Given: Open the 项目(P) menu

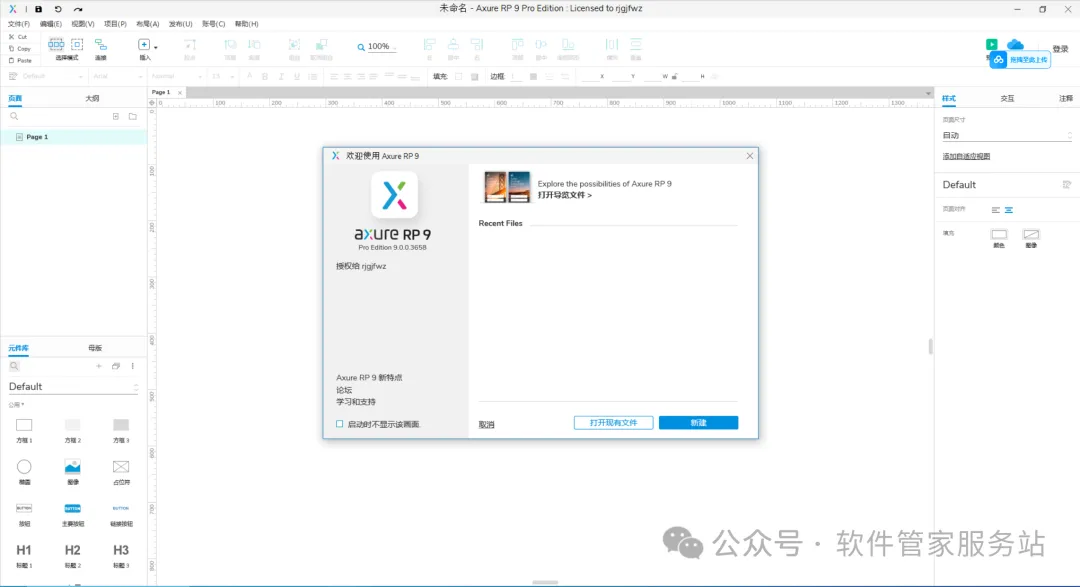Looking at the screenshot, I should click(115, 23).
